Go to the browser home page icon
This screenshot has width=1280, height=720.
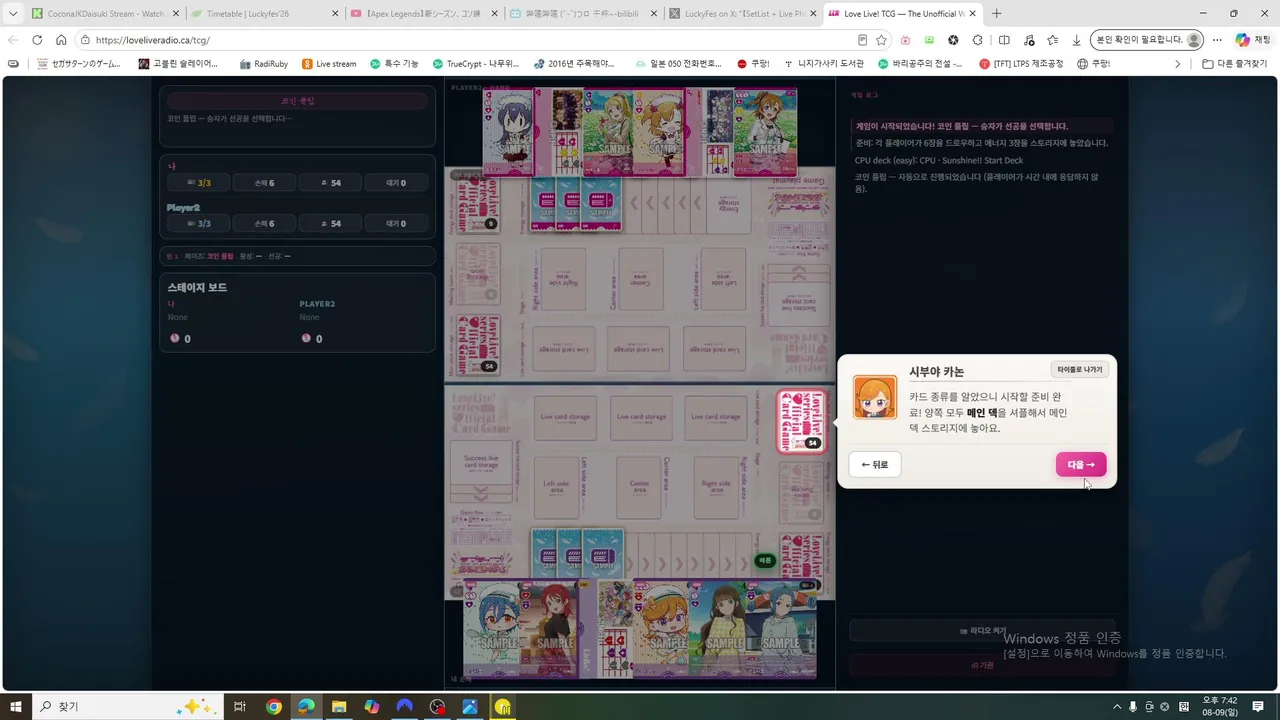[61, 40]
